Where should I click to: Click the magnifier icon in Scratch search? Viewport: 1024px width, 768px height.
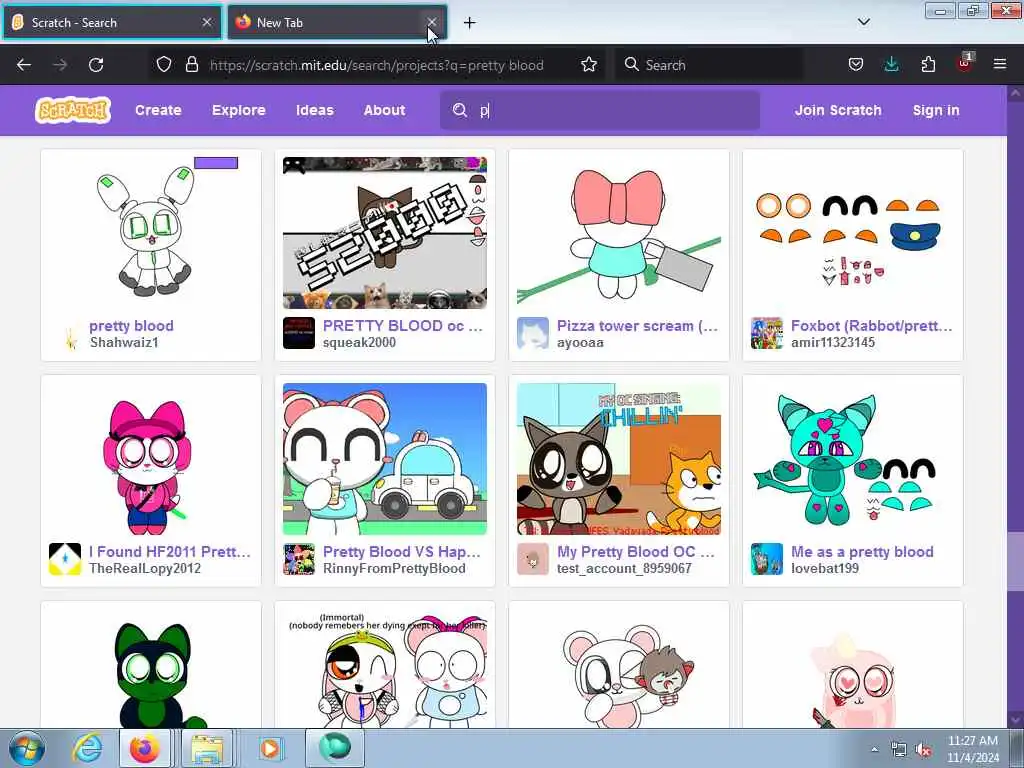(x=460, y=110)
